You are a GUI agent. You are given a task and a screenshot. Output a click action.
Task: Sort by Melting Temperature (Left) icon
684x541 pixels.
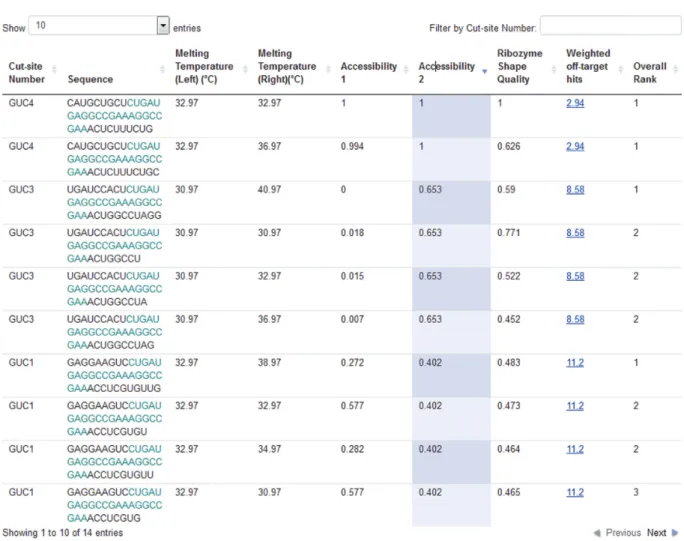(245, 69)
